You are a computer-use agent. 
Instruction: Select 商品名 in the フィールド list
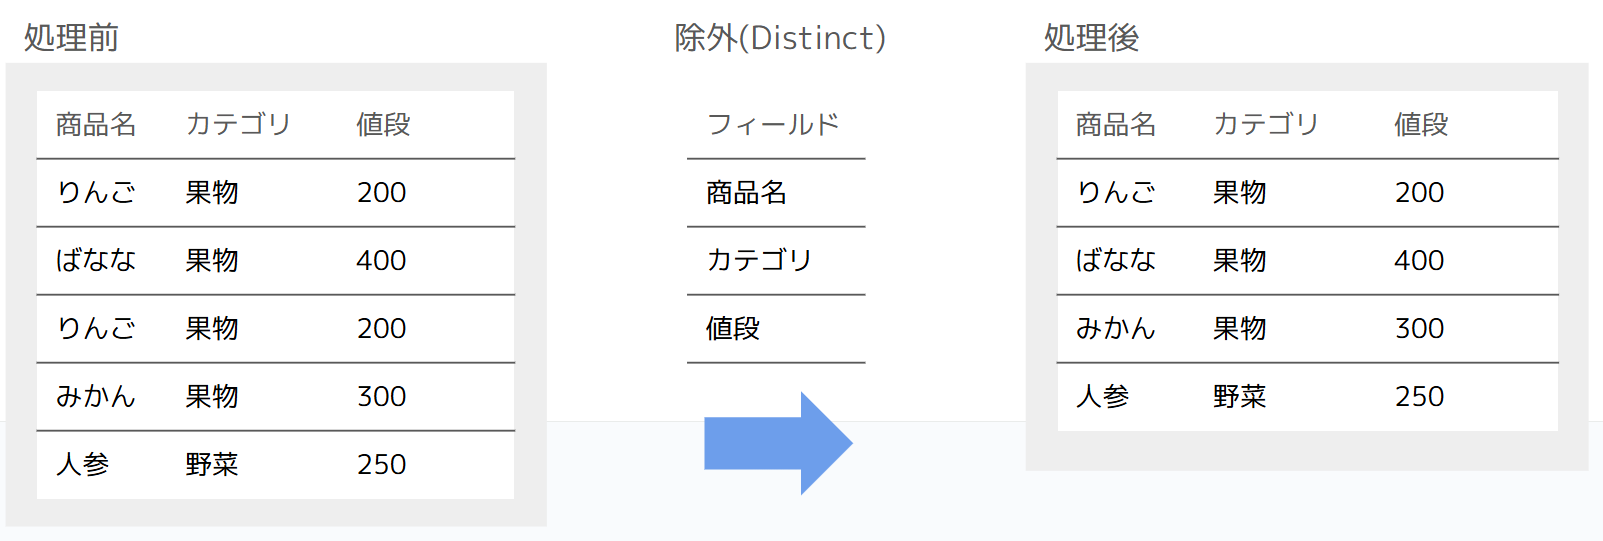click(747, 192)
